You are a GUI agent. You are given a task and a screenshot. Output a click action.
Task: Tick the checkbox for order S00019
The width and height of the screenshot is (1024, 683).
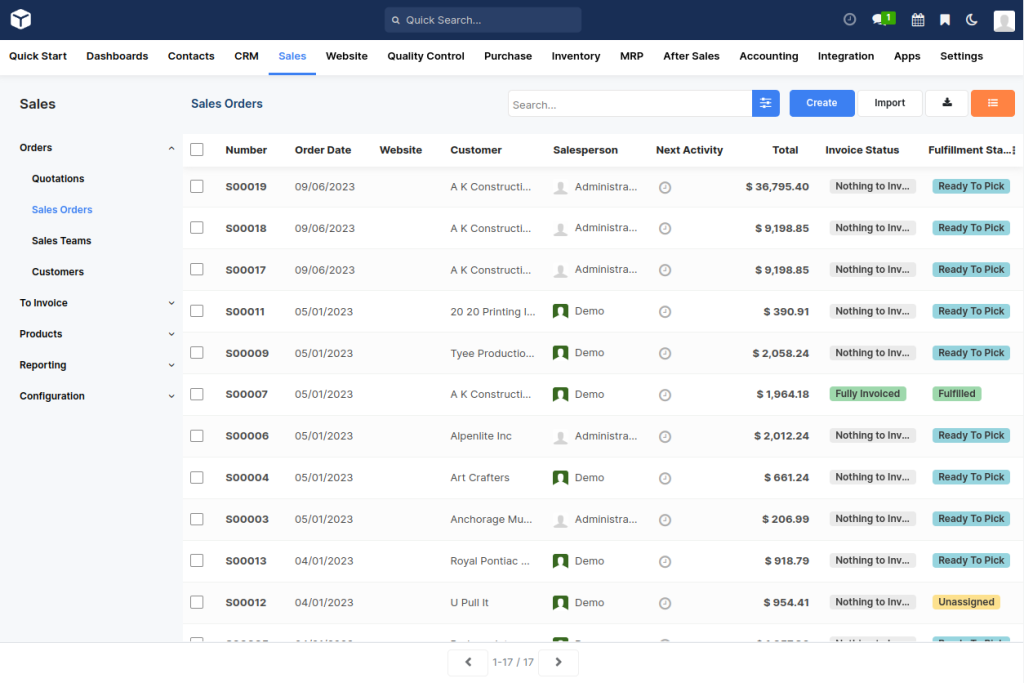coord(197,186)
